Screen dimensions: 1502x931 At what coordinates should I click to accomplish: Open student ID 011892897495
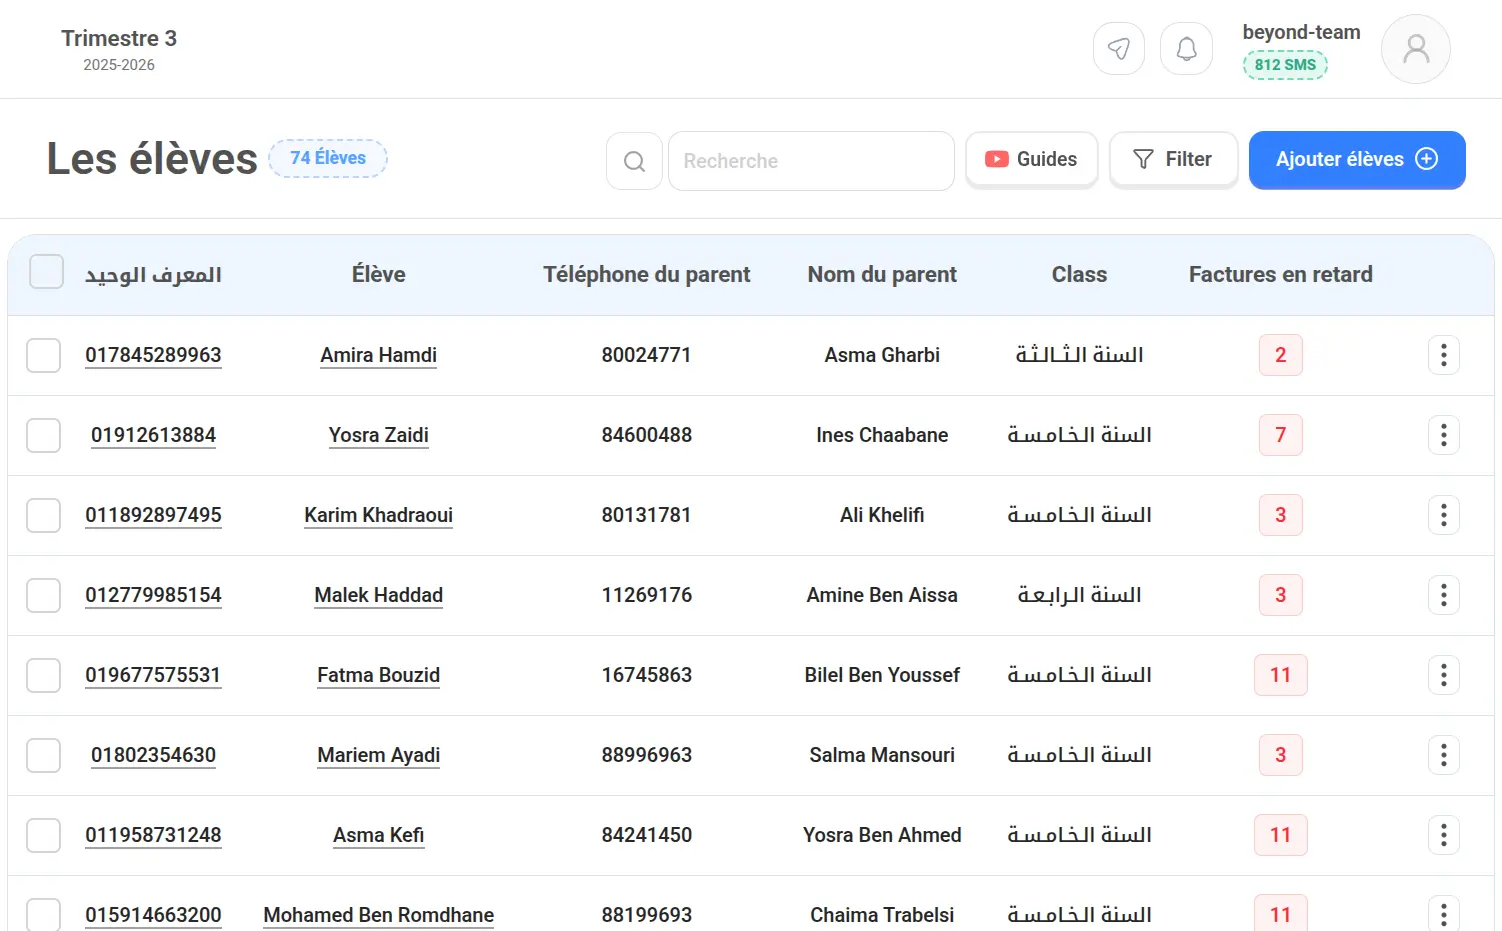coord(153,515)
